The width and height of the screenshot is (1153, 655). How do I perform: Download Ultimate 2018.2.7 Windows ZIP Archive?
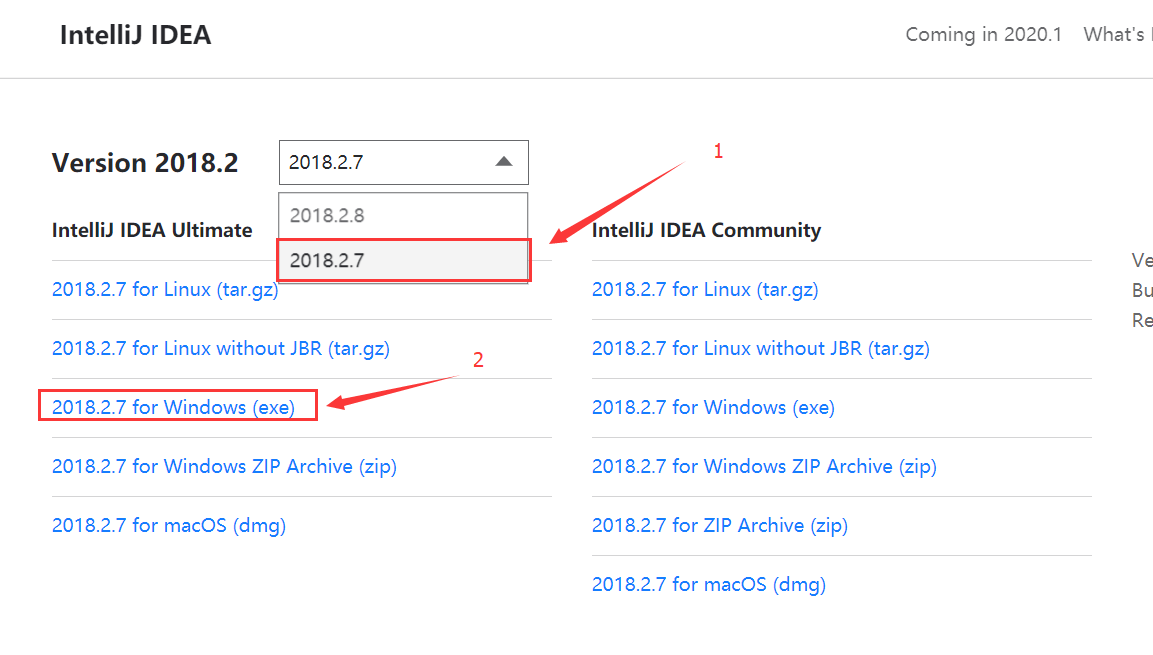click(224, 466)
